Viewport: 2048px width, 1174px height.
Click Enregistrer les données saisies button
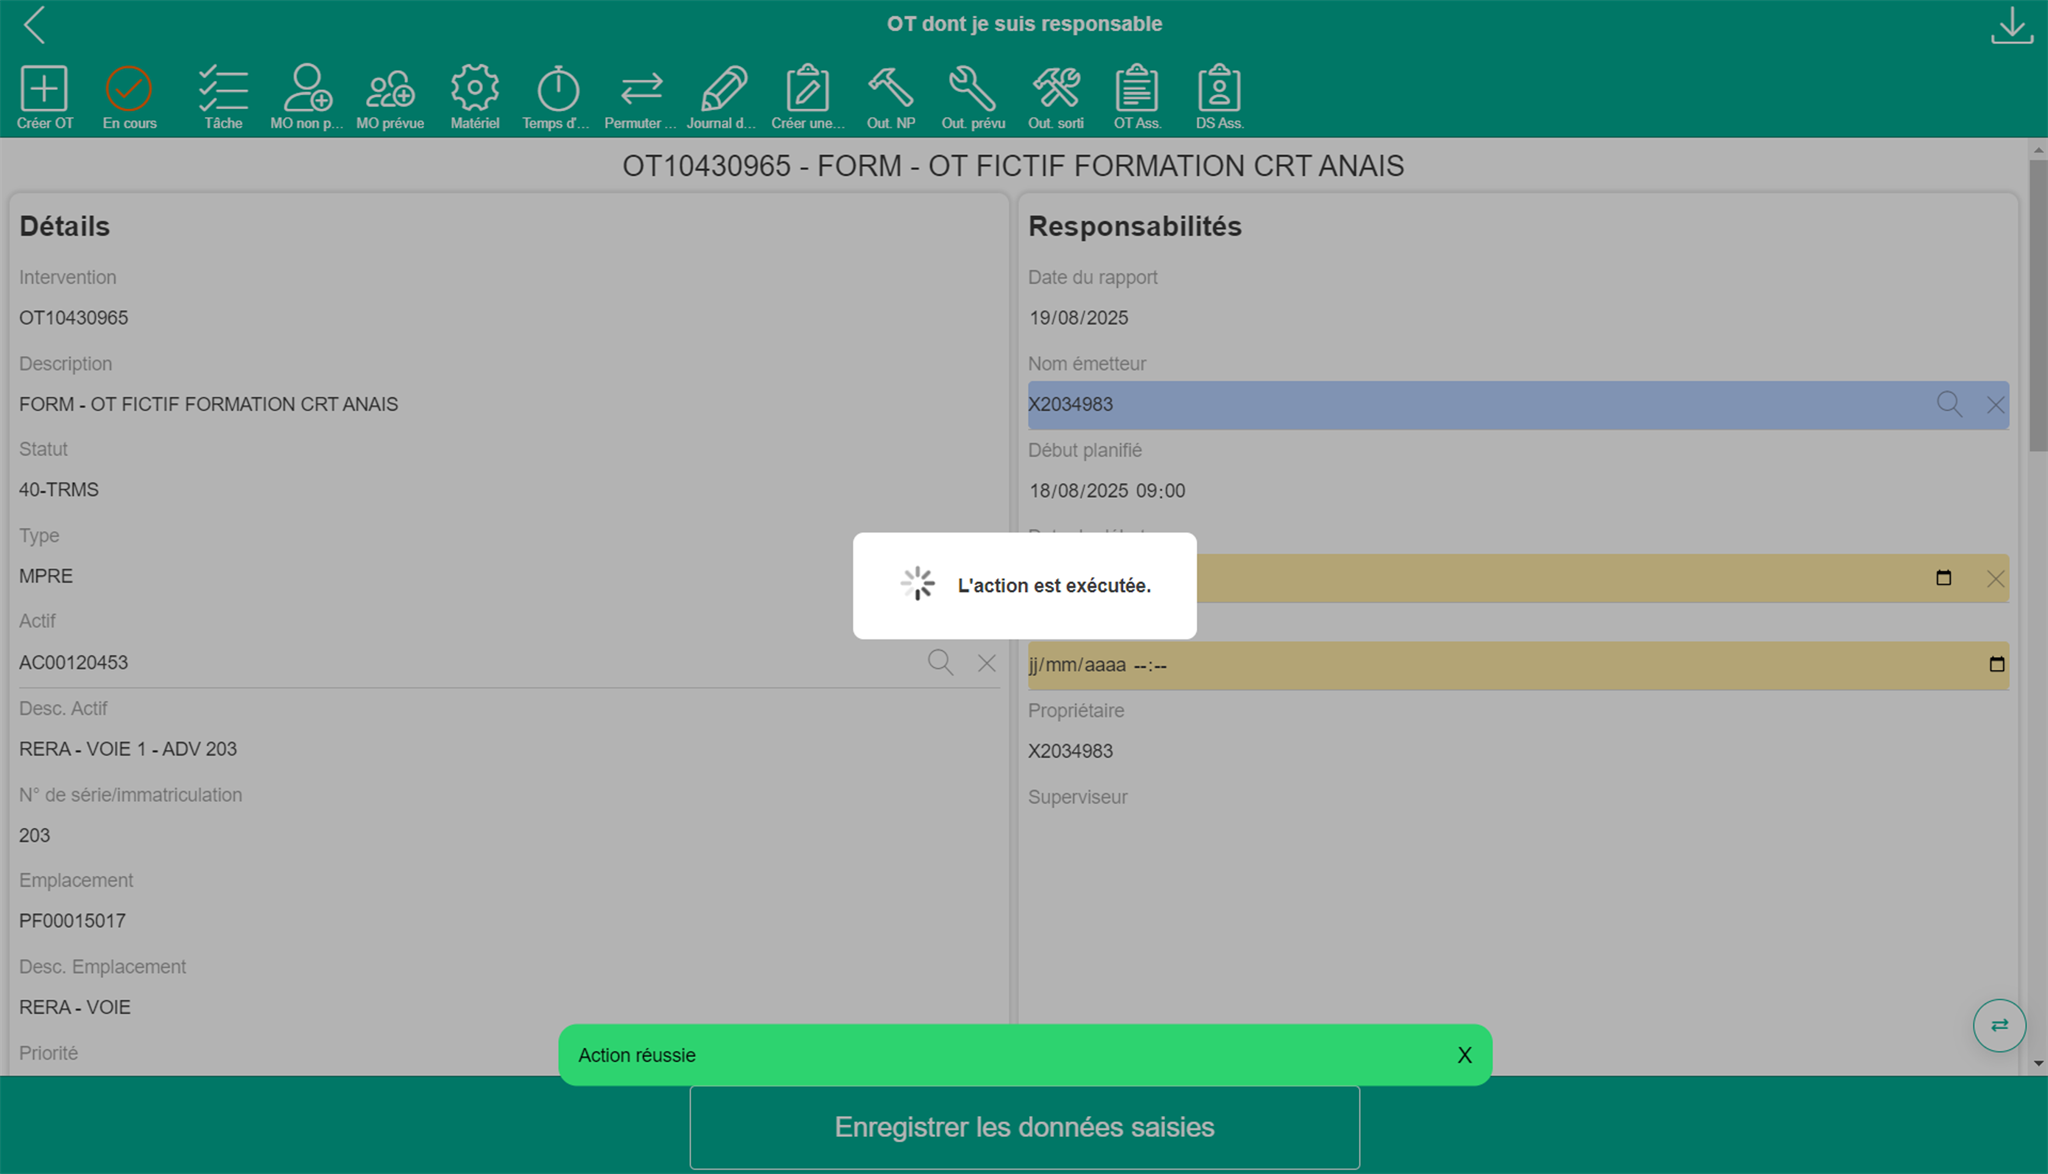tap(1024, 1127)
